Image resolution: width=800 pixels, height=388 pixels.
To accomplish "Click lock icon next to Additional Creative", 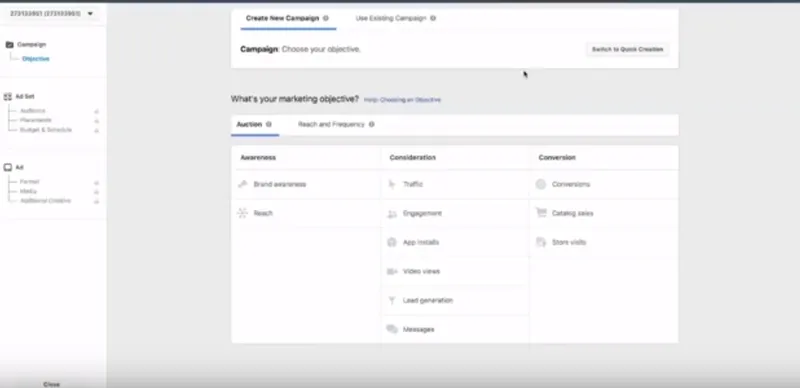I will (x=96, y=202).
